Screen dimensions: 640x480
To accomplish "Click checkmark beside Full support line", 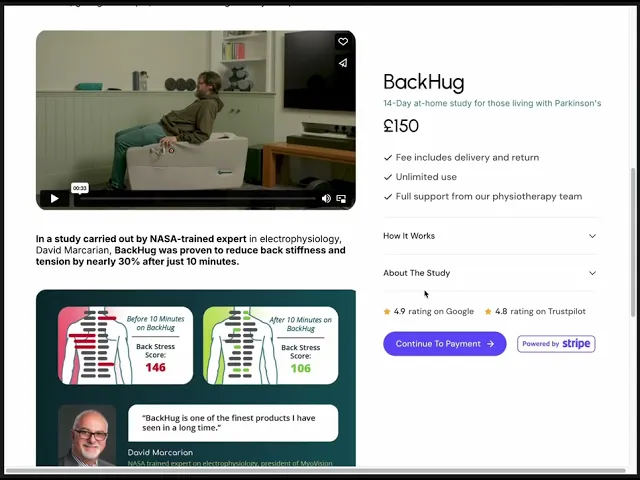I will pyautogui.click(x=388, y=197).
